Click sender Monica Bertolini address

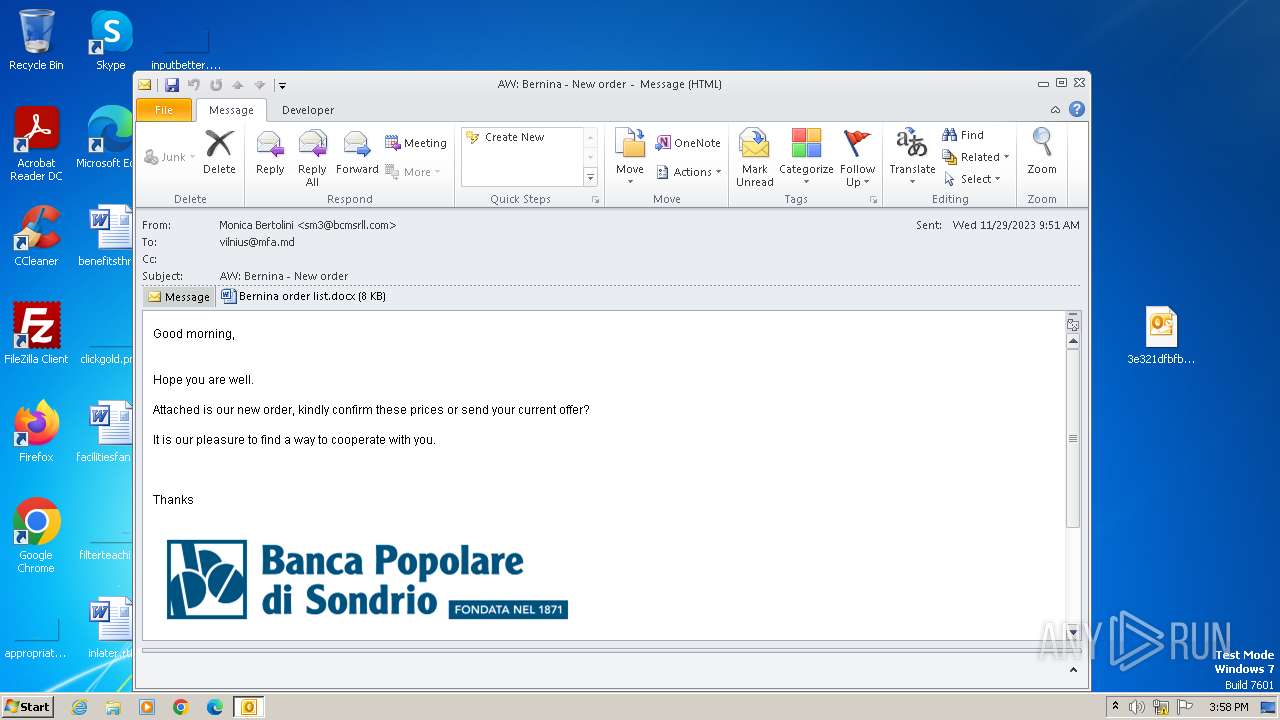pos(308,225)
